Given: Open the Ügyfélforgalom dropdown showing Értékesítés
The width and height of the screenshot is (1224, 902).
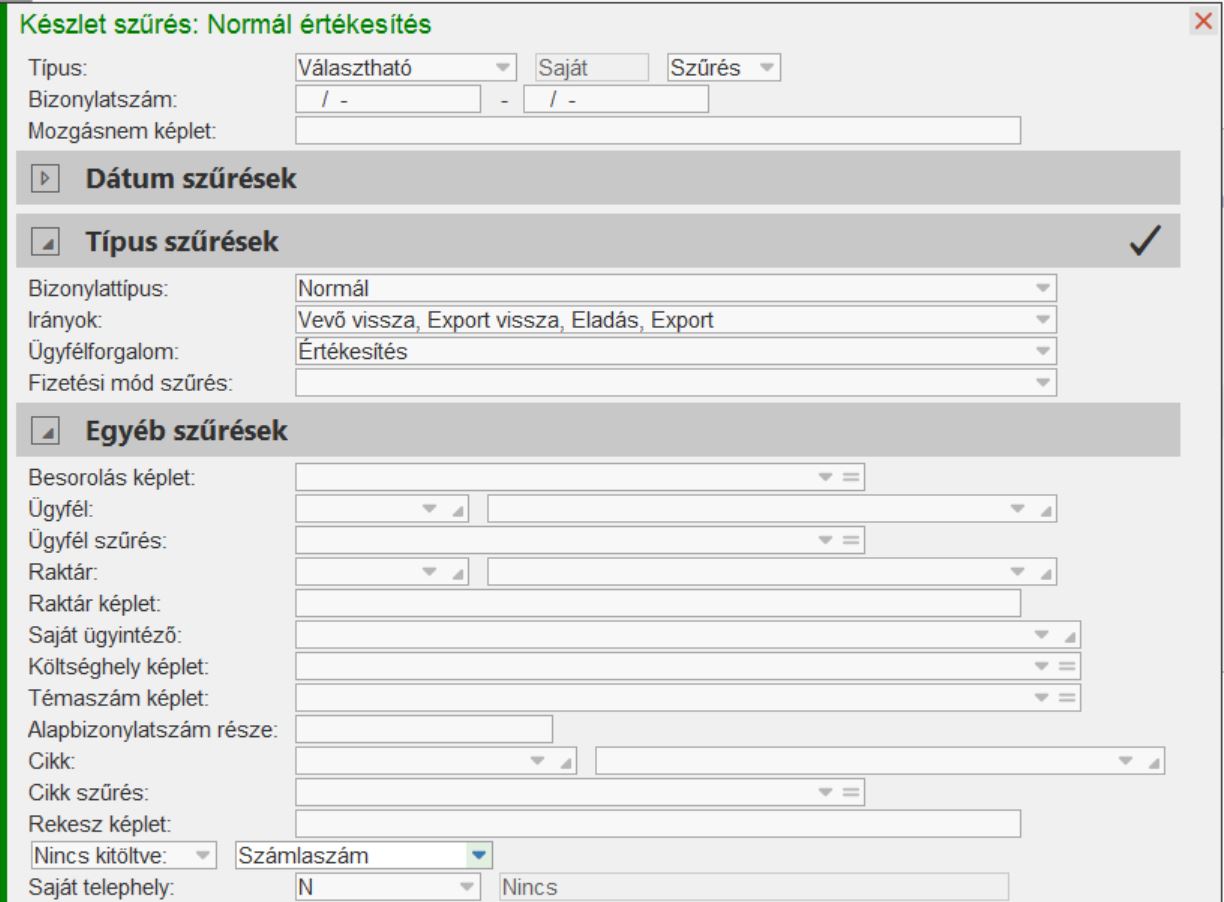Looking at the screenshot, I should pos(1044,351).
